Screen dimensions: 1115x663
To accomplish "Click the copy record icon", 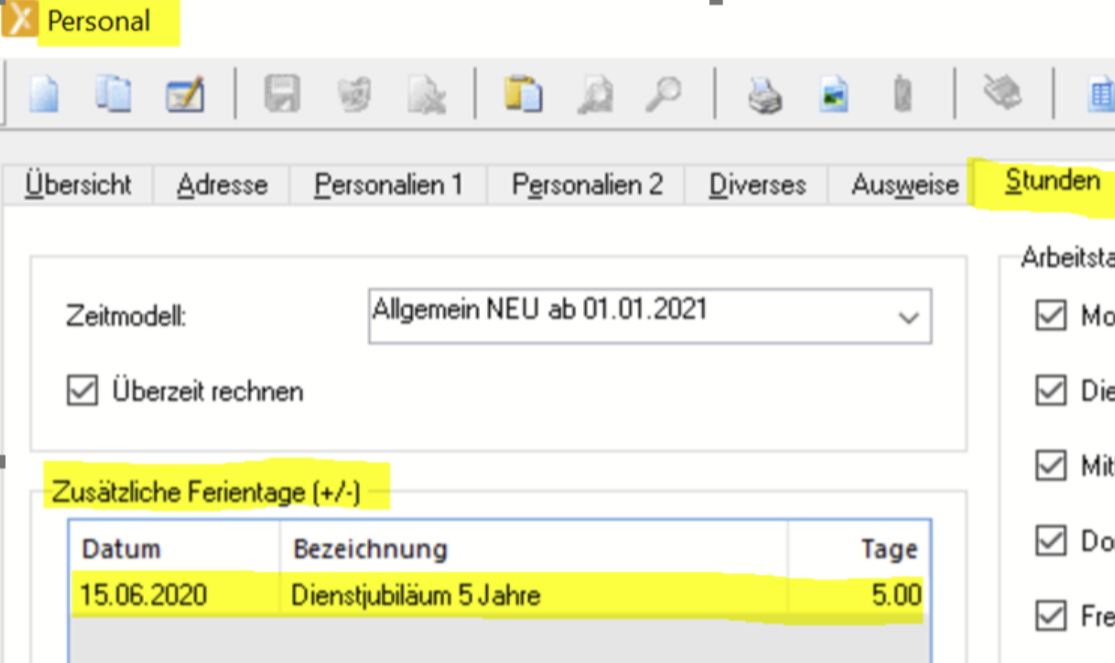I will [113, 94].
